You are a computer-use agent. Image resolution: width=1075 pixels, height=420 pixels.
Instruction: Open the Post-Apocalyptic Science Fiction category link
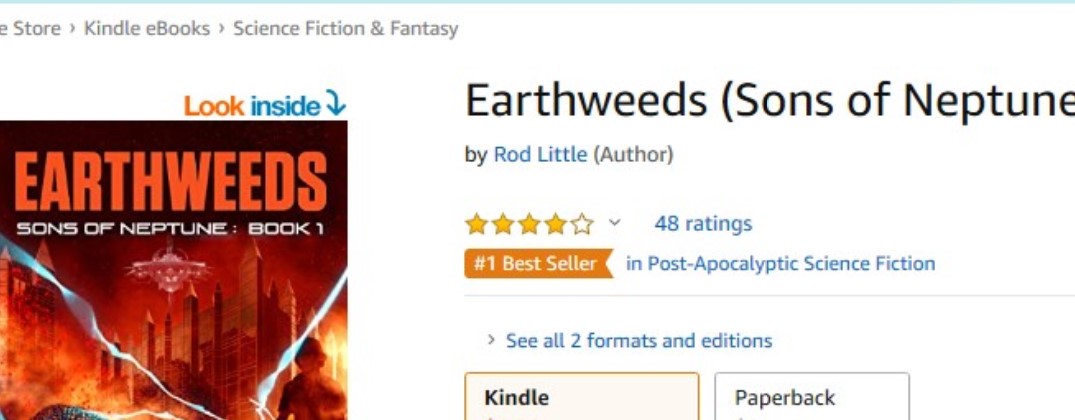(780, 264)
